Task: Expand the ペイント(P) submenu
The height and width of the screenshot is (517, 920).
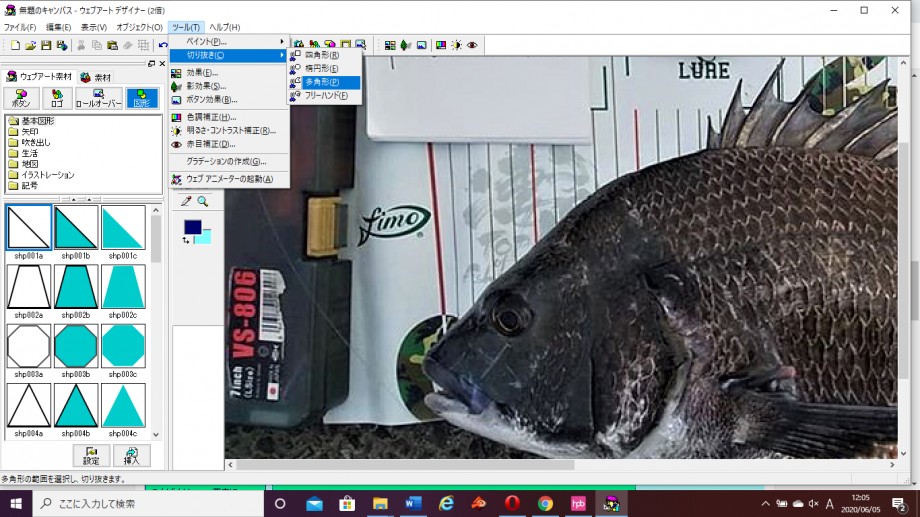Action: (229, 42)
